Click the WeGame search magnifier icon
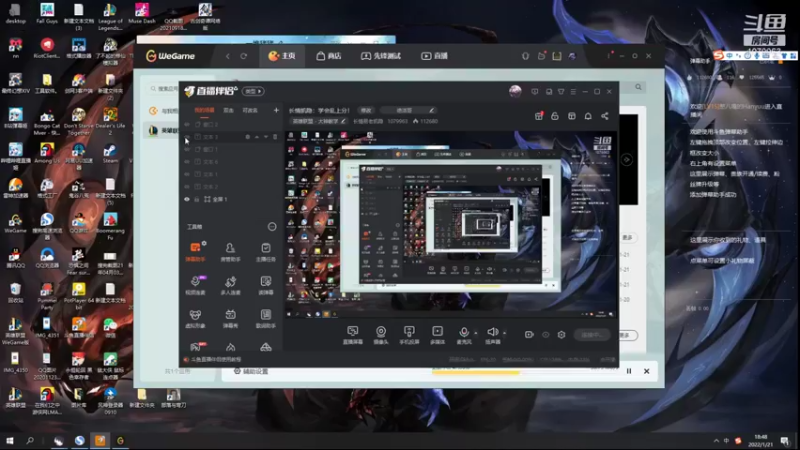Screen dimensions: 800x450 (638, 87)
